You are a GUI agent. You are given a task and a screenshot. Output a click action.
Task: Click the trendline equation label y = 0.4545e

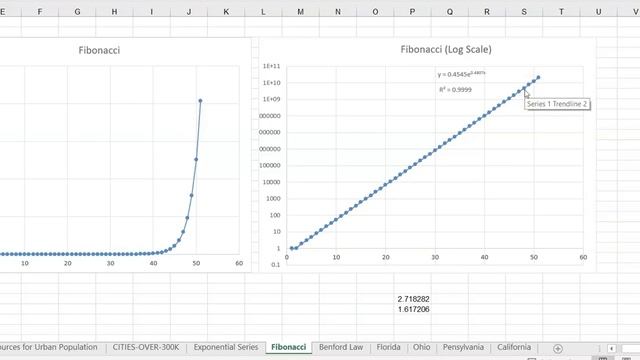[461, 74]
